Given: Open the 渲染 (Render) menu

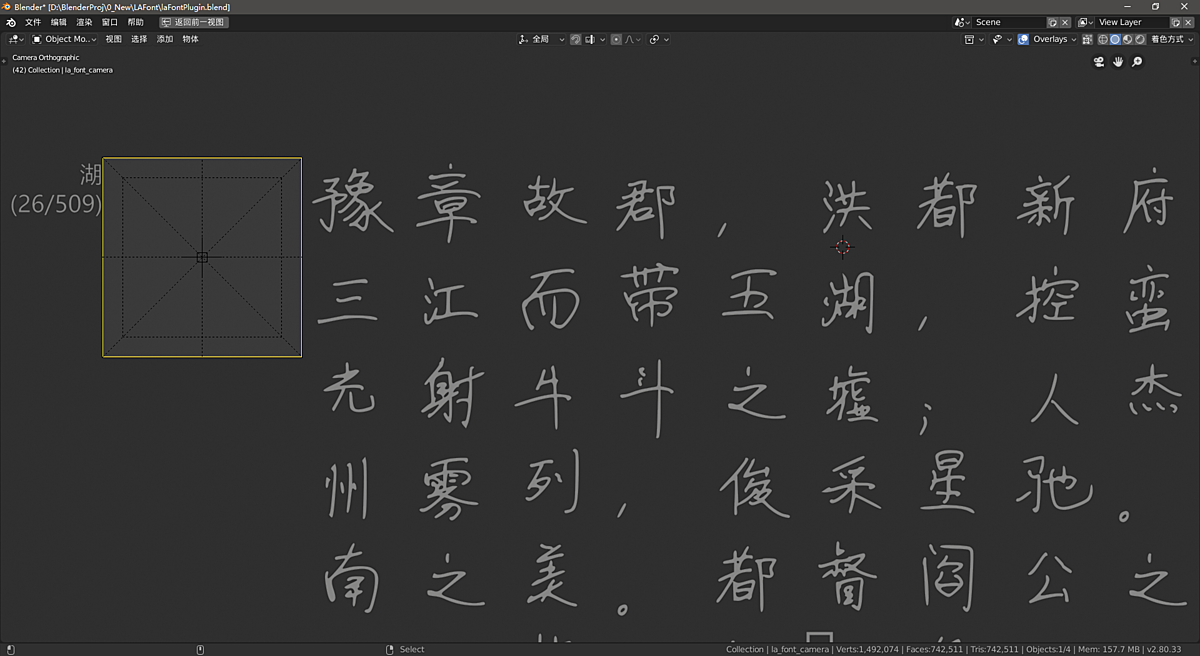Looking at the screenshot, I should click(x=84, y=22).
